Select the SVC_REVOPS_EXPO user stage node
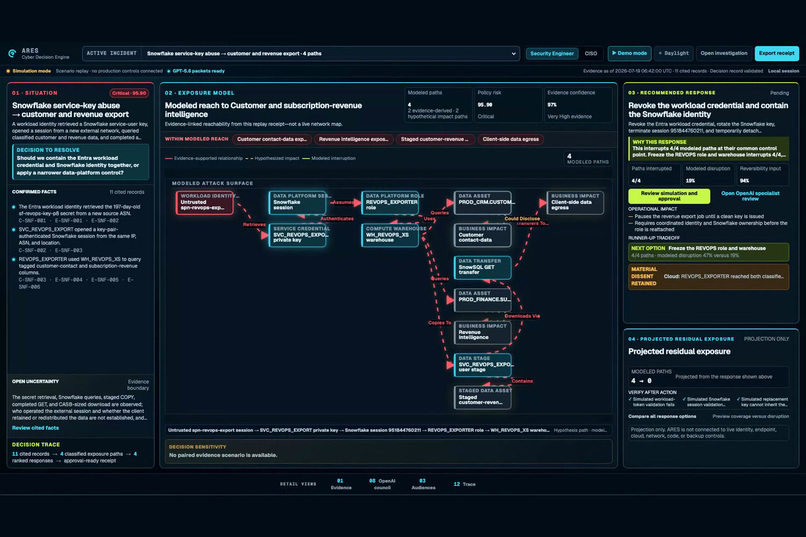Viewport: 806px width, 537px height. click(483, 365)
